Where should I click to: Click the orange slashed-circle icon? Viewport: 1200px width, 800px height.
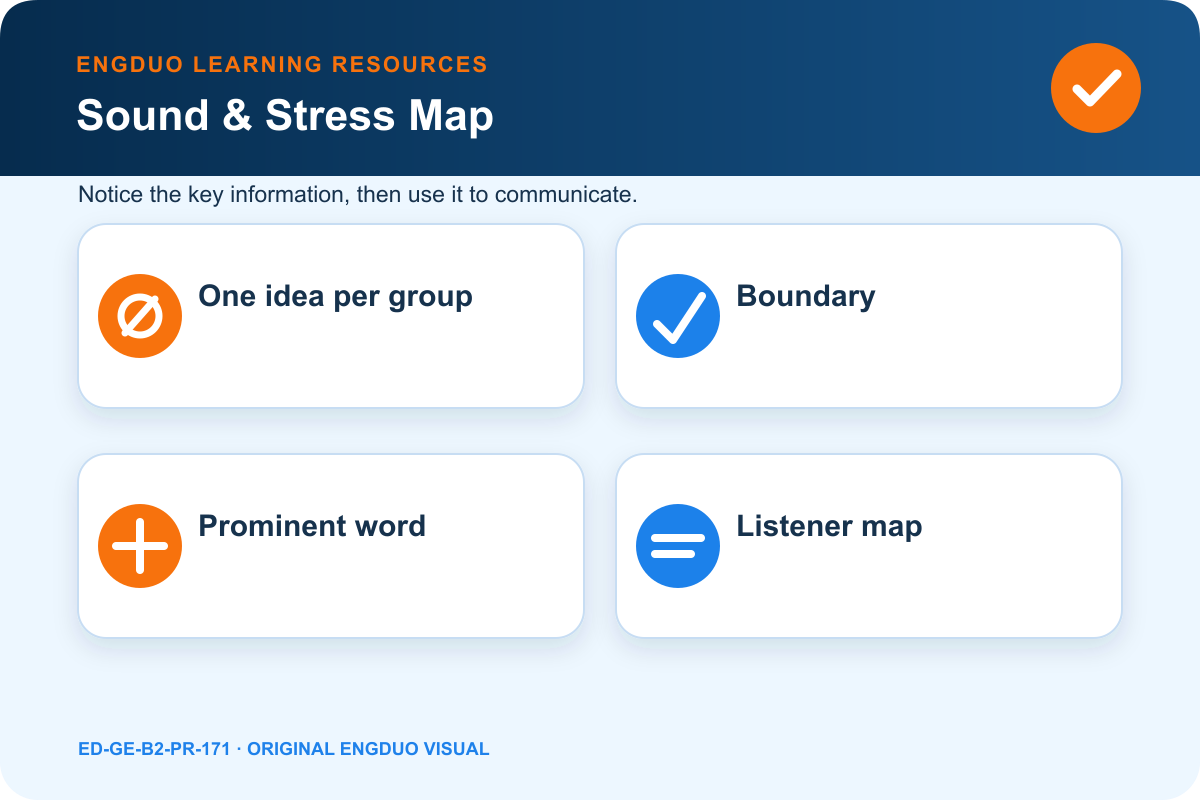pos(140,316)
